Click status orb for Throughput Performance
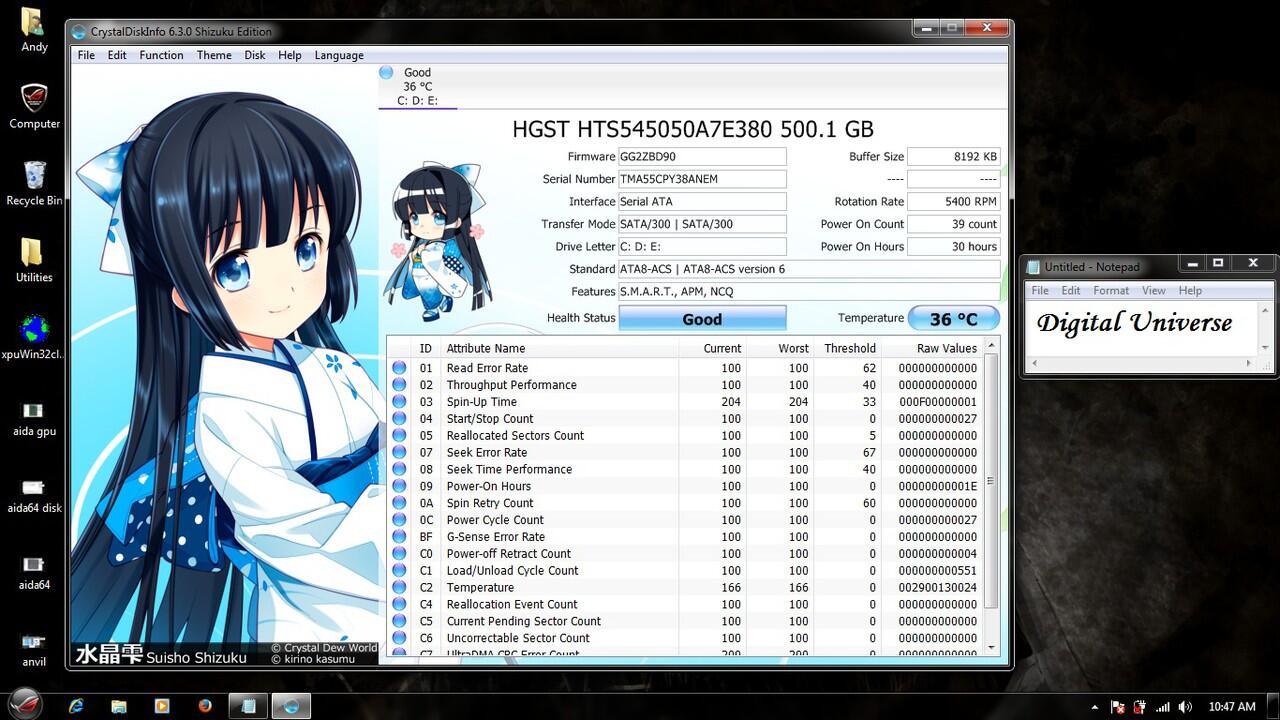The width and height of the screenshot is (1280, 720). pos(399,385)
